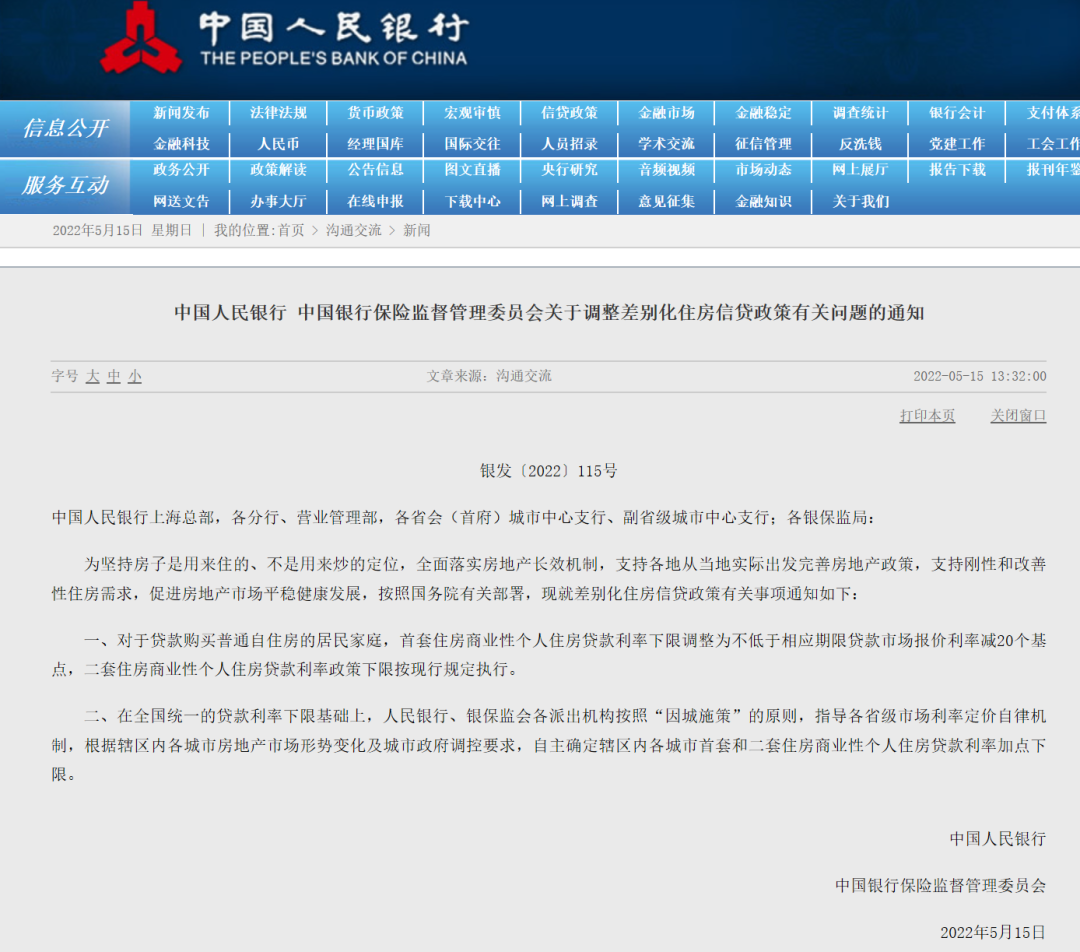The width and height of the screenshot is (1080, 952).
Task: Visit the 征信管理 page
Action: click(764, 143)
